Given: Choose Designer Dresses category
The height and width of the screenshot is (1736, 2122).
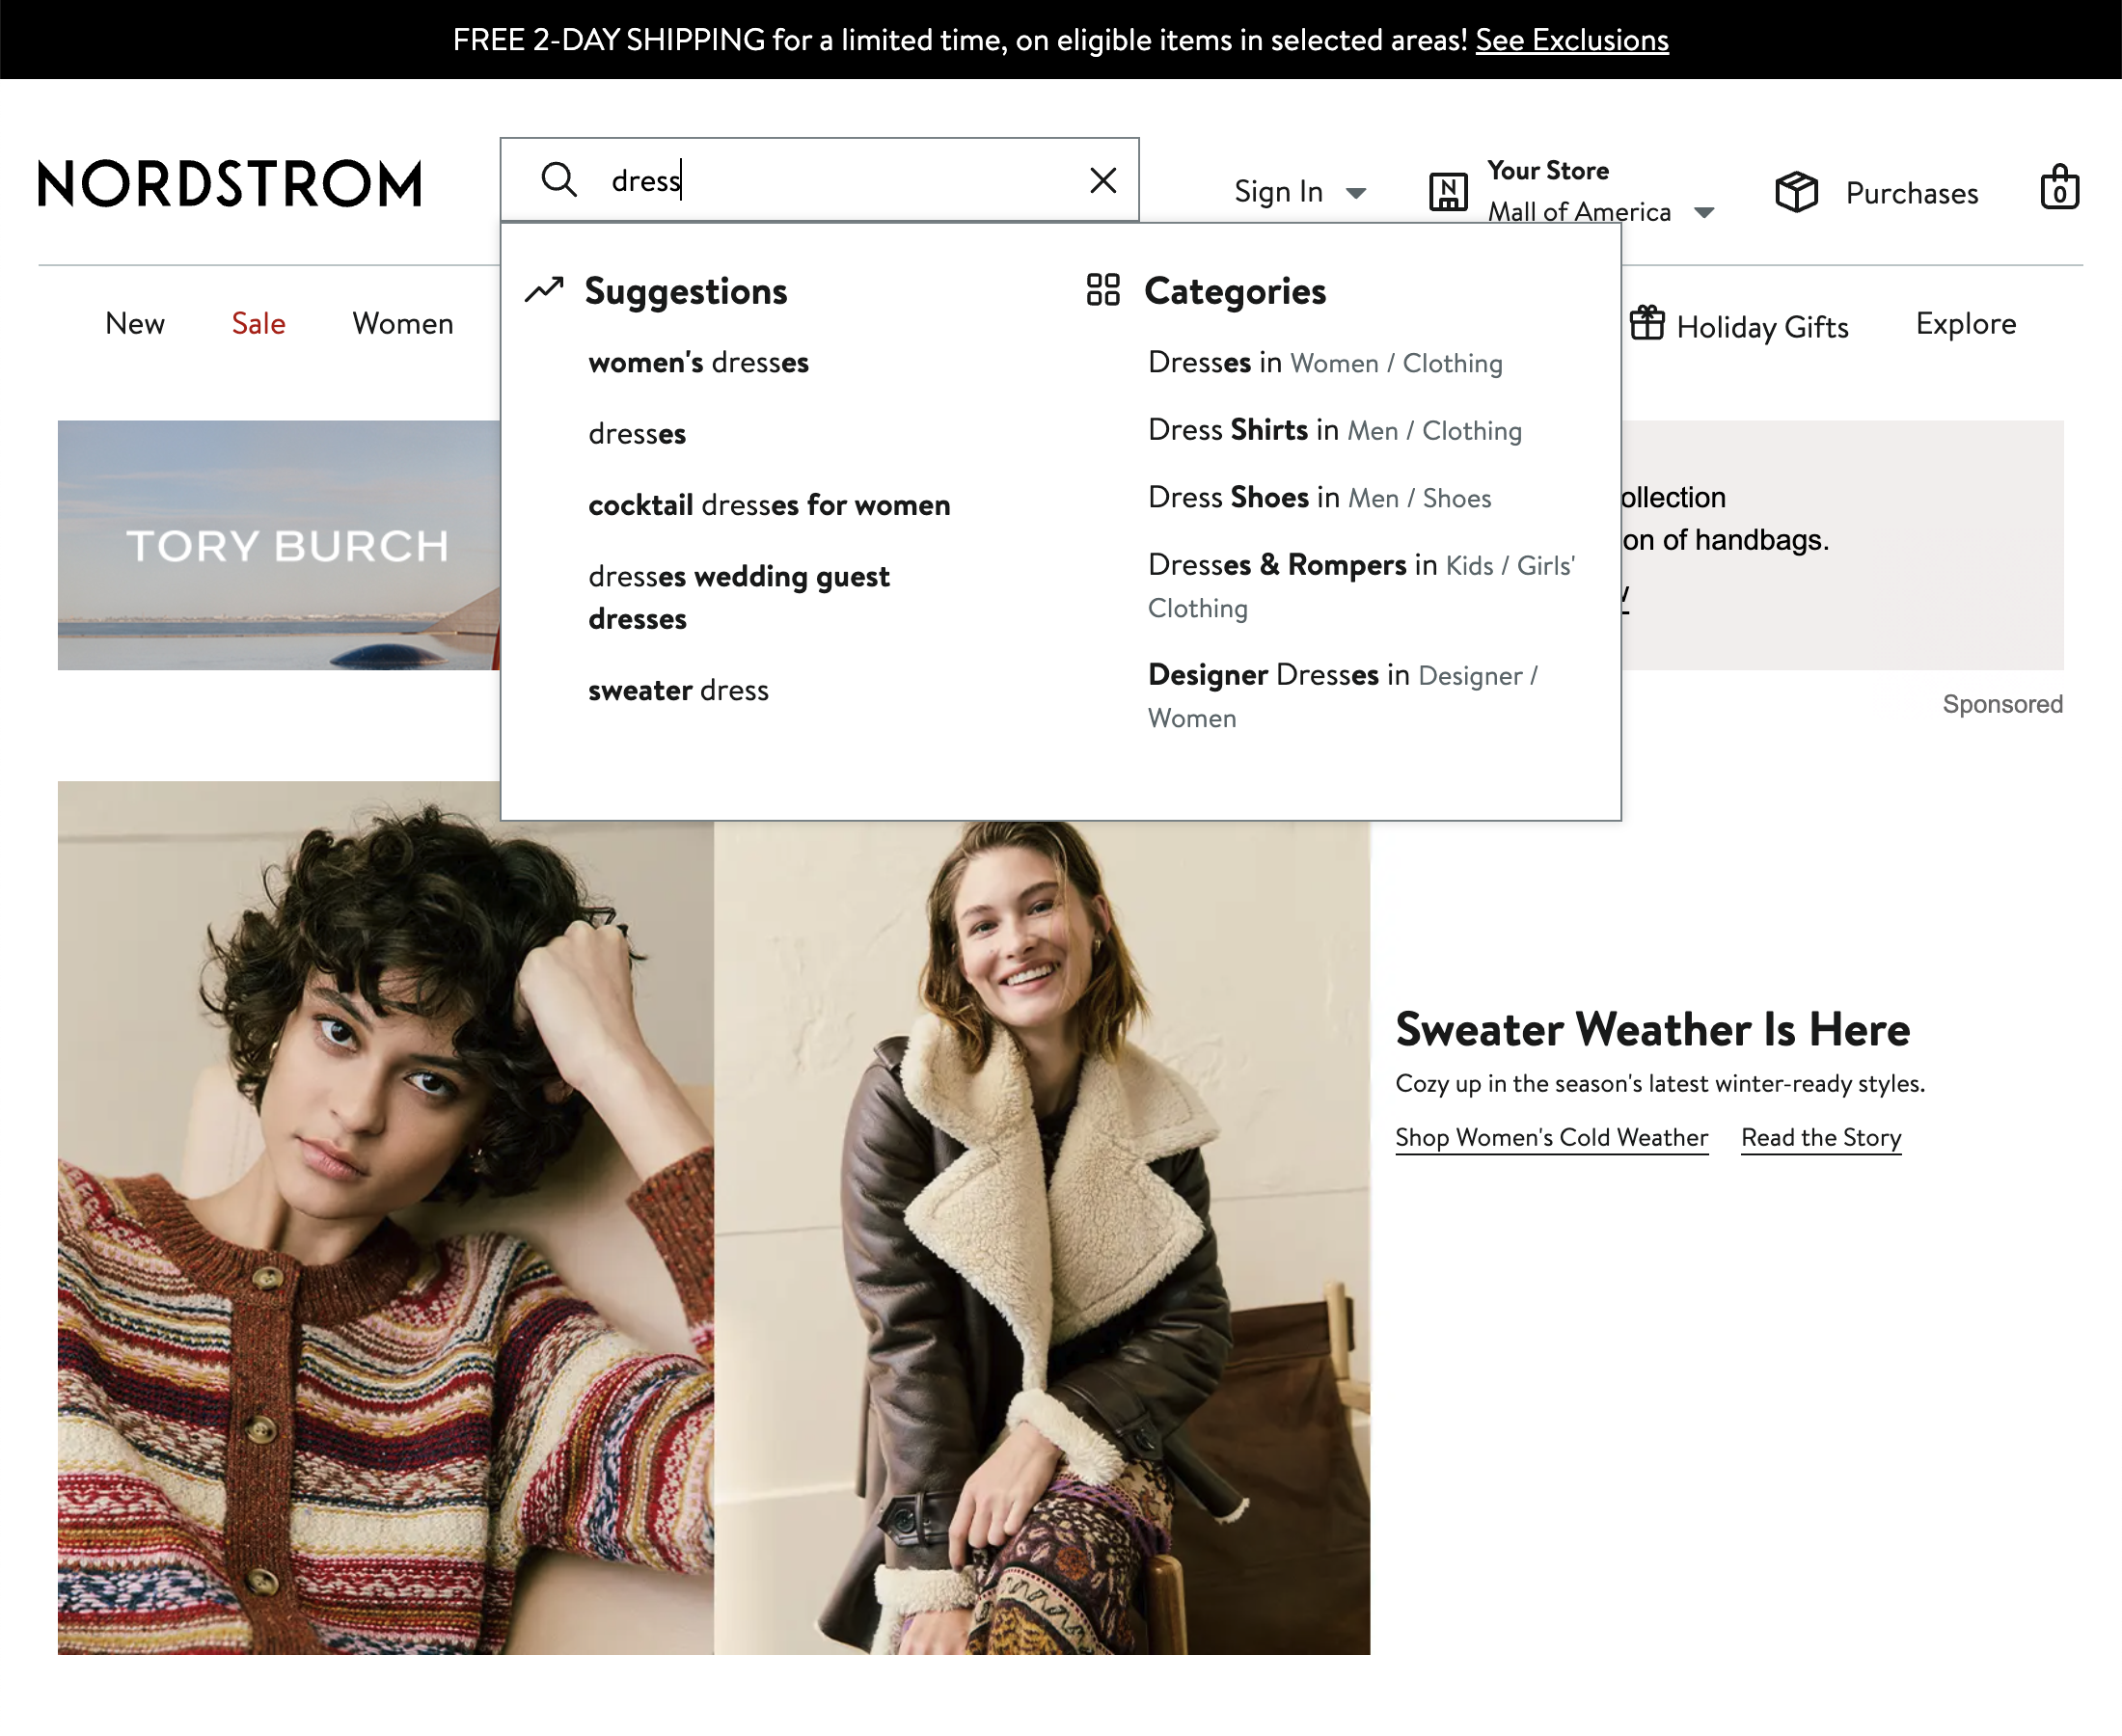Looking at the screenshot, I should (1342, 675).
